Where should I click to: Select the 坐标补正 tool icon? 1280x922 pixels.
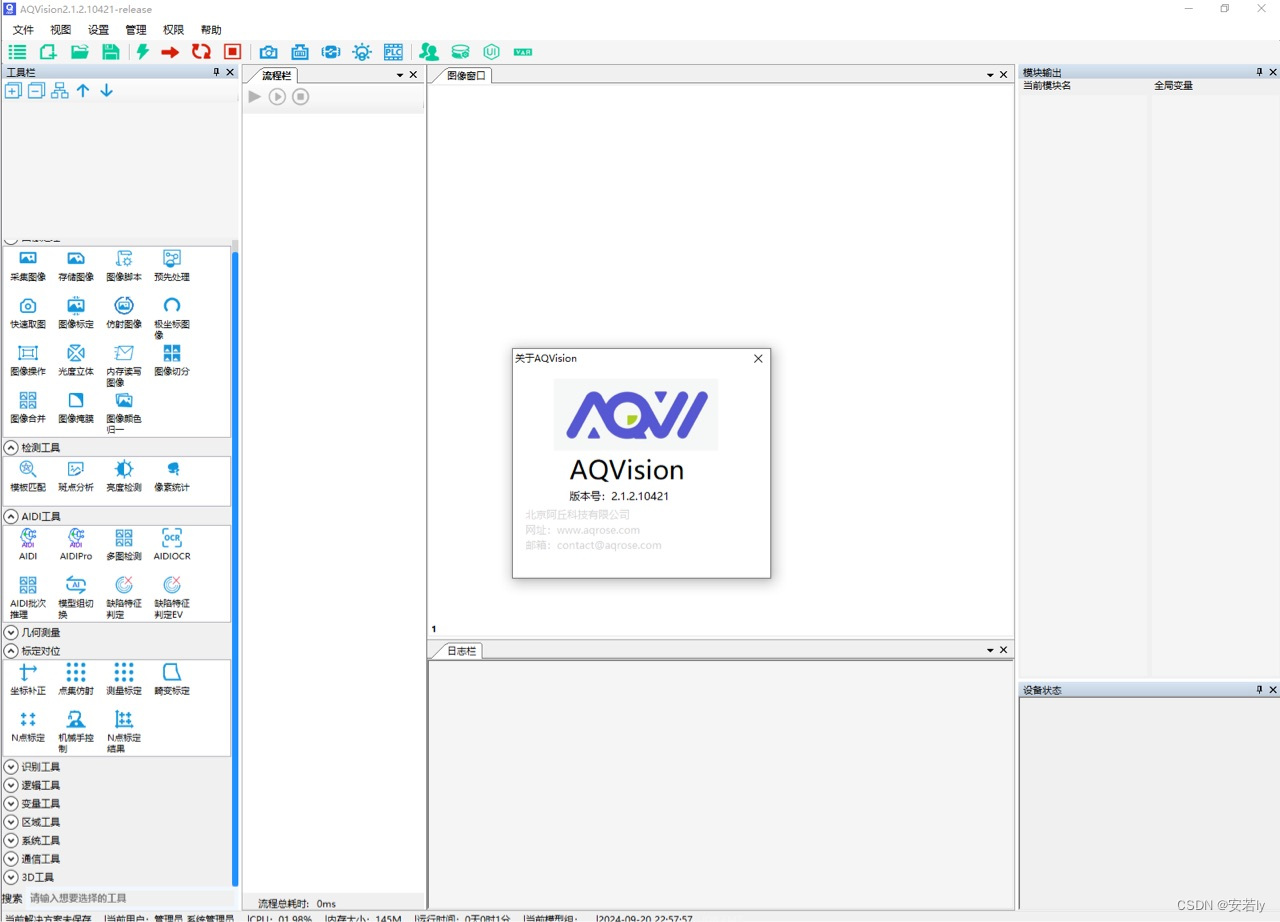(x=28, y=672)
